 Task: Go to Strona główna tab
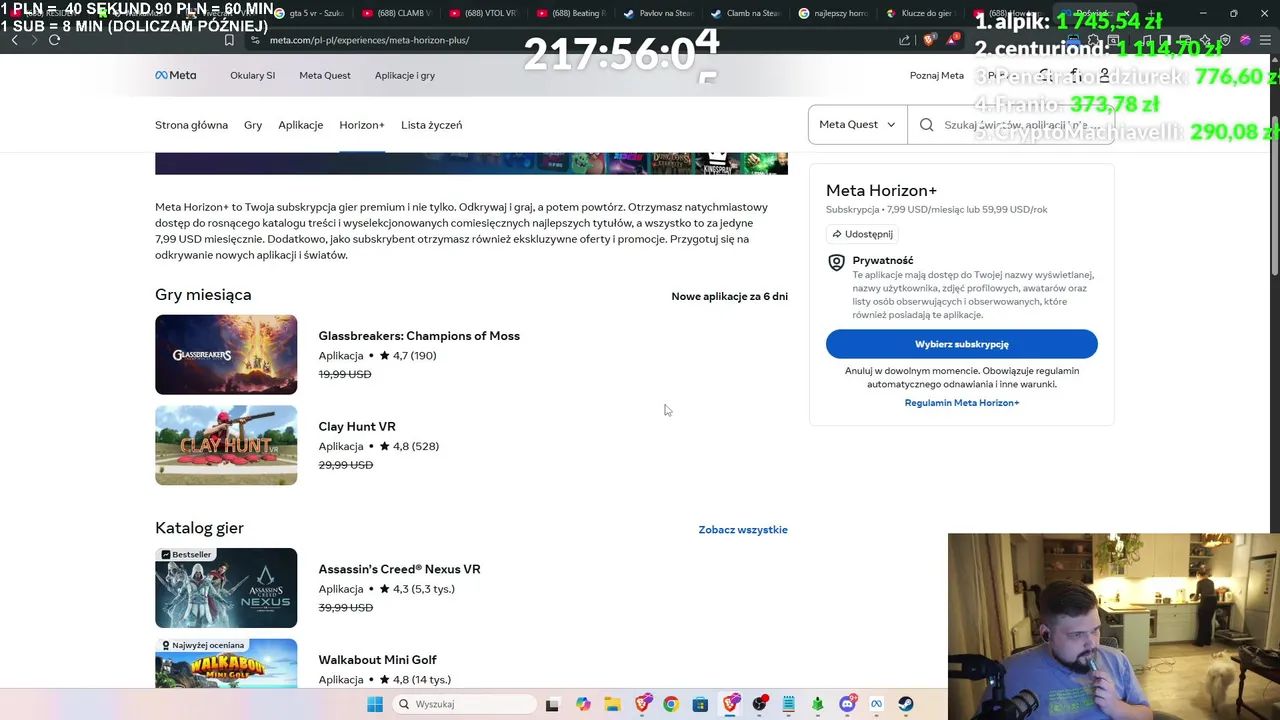point(191,125)
